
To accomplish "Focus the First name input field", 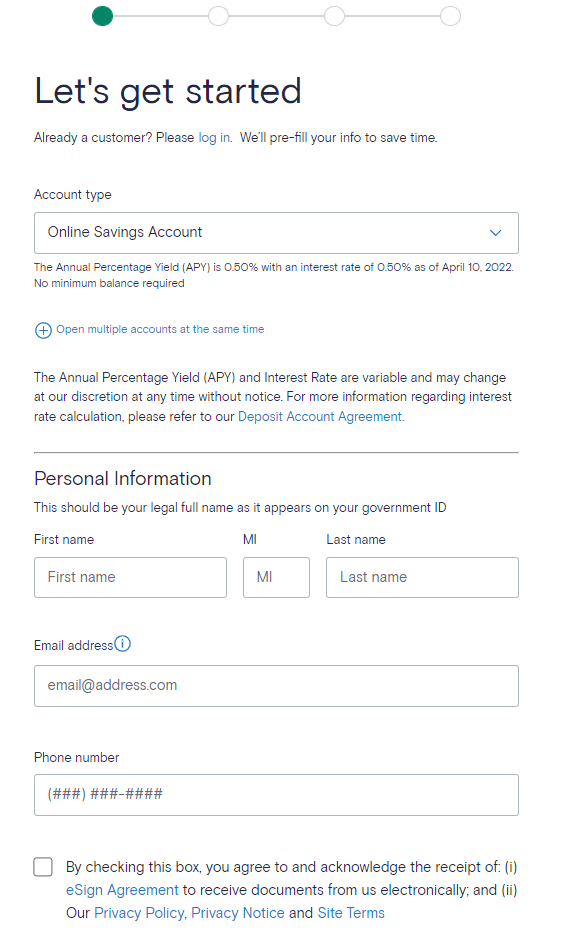I will [131, 577].
